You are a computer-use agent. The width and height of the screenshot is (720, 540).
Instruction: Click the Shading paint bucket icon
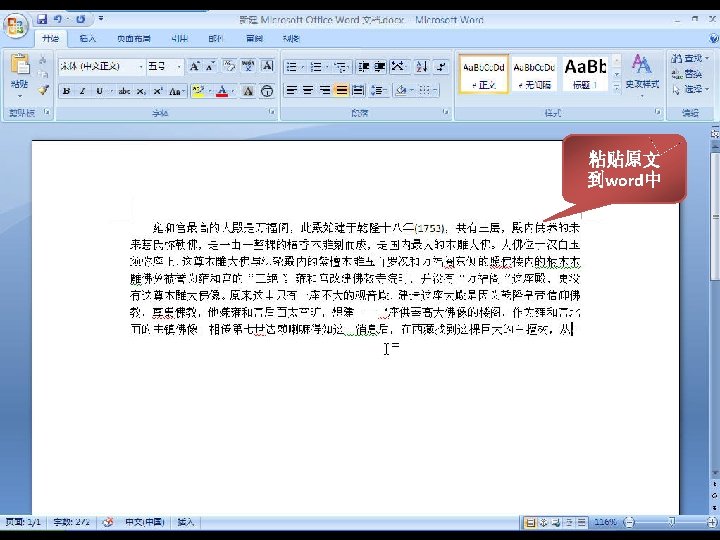[x=401, y=90]
